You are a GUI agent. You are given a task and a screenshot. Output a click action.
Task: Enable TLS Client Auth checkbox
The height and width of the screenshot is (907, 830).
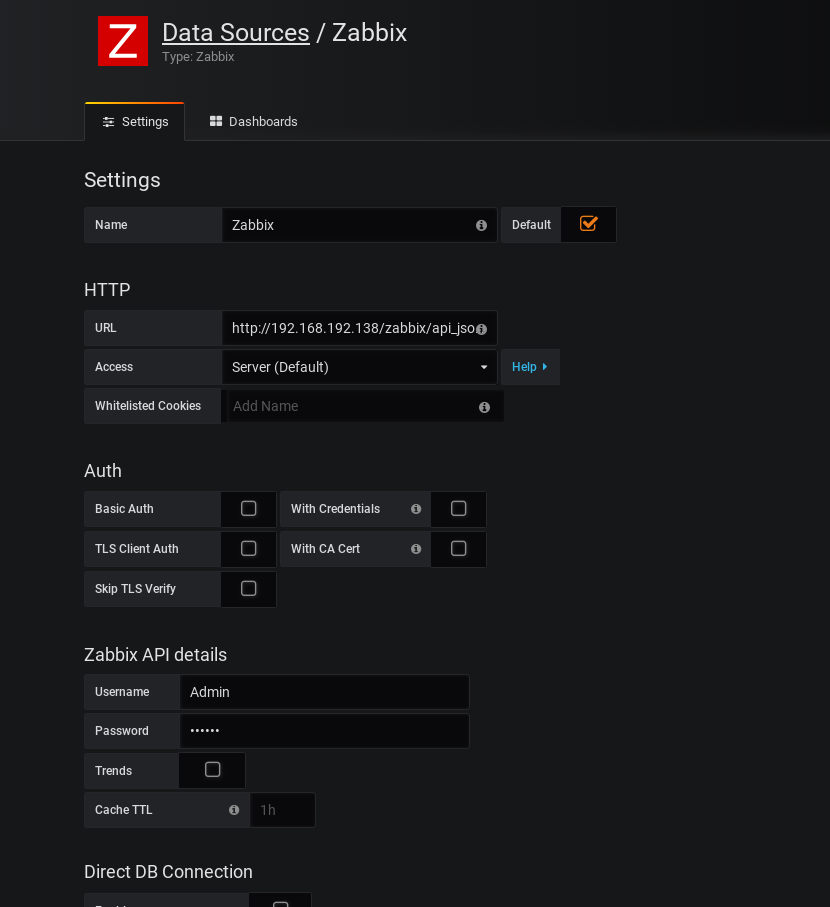click(249, 548)
